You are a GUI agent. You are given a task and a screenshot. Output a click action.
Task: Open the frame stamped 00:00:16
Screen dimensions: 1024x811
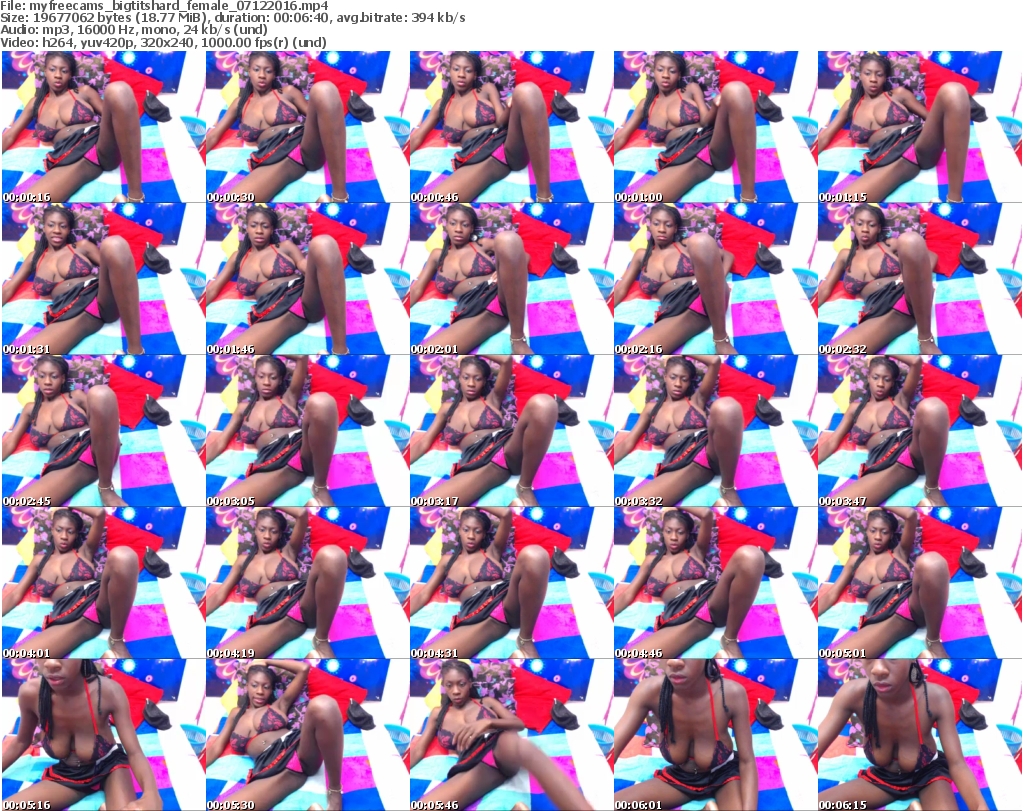coord(103,127)
